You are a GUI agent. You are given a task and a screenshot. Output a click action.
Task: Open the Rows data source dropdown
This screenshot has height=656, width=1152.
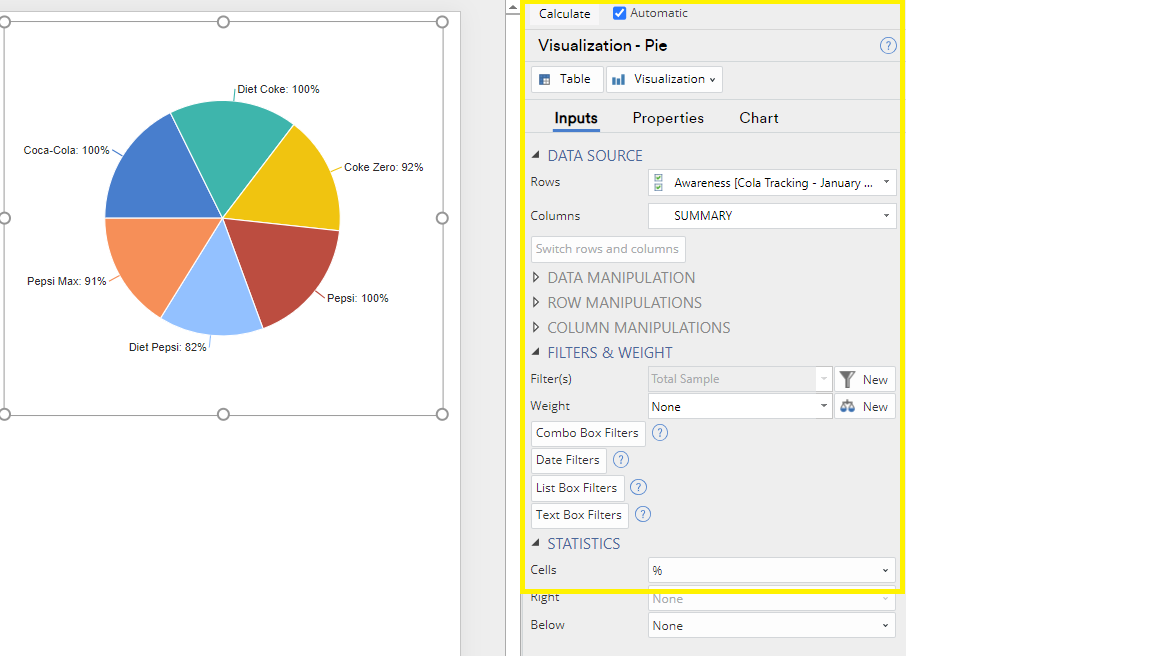[772, 183]
